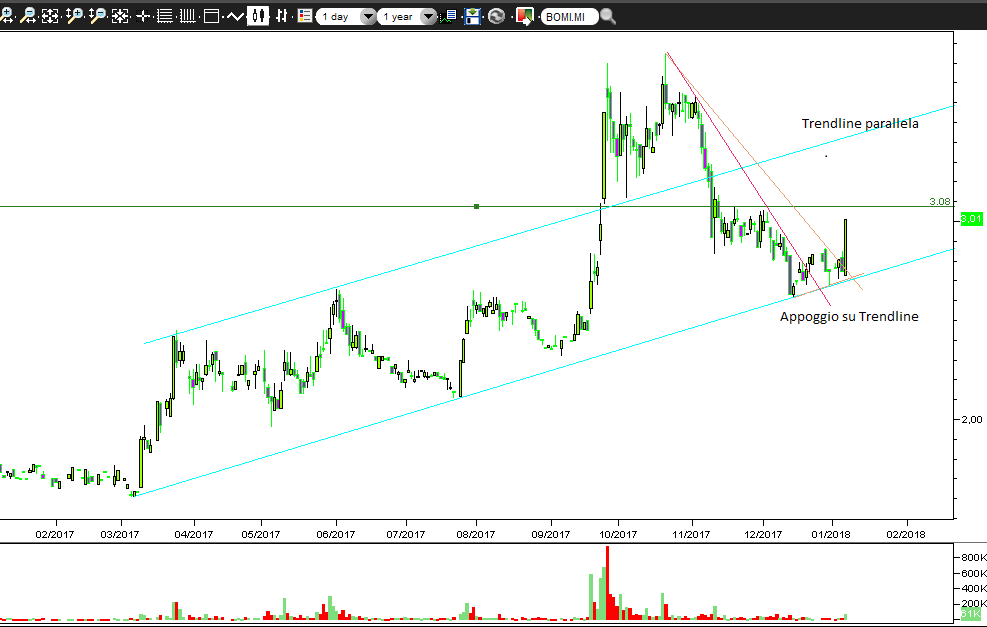Click the chart window layout icon

point(212,16)
